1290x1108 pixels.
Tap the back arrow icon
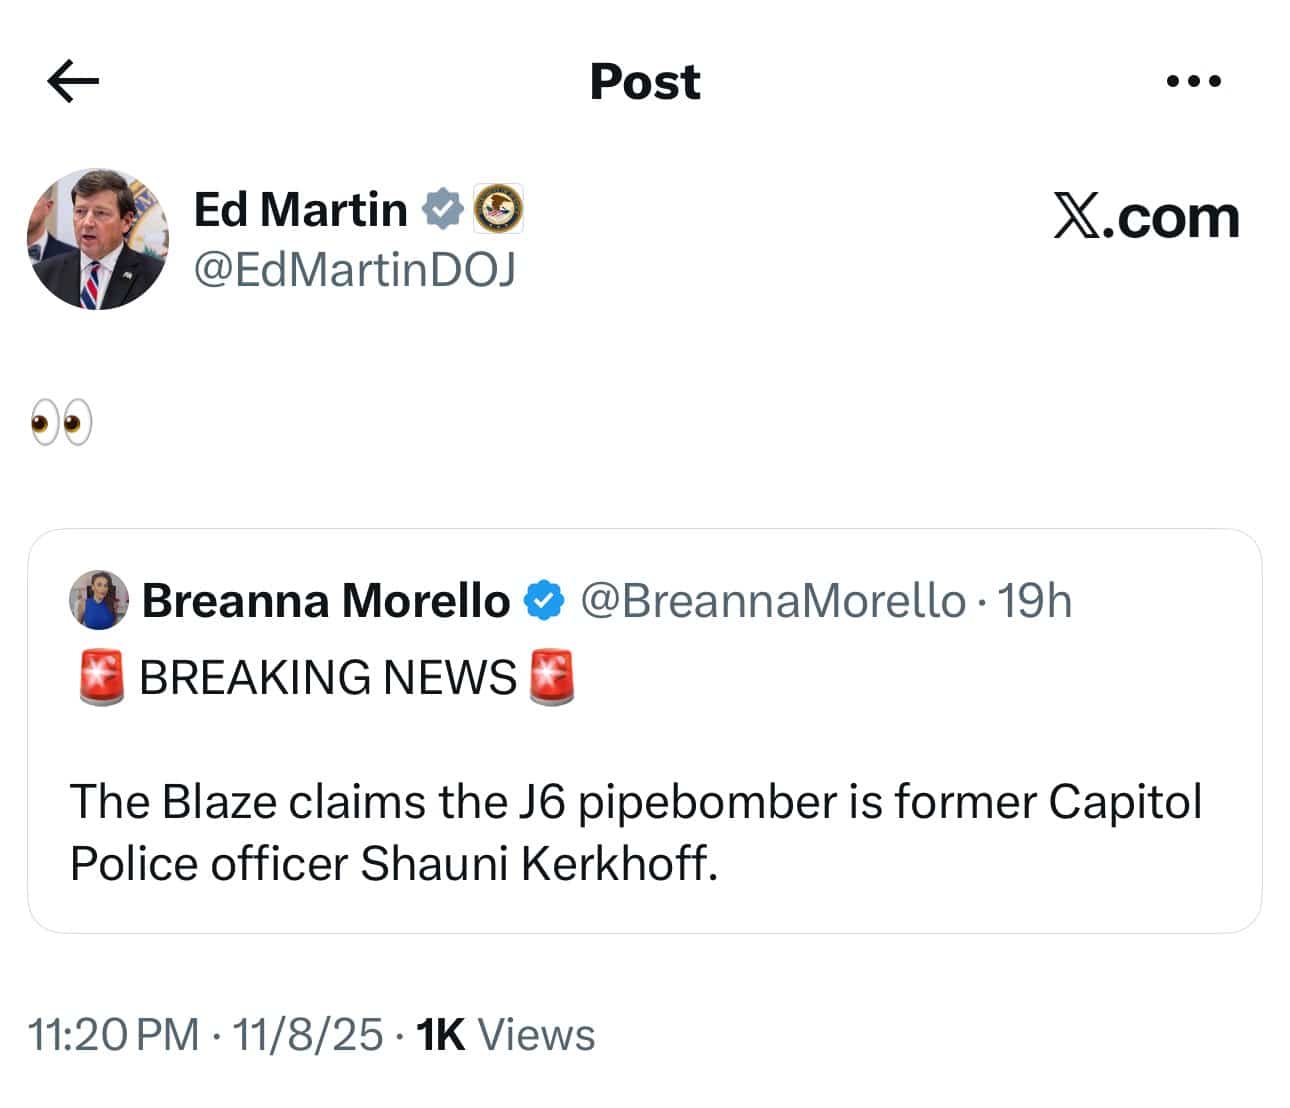point(73,81)
